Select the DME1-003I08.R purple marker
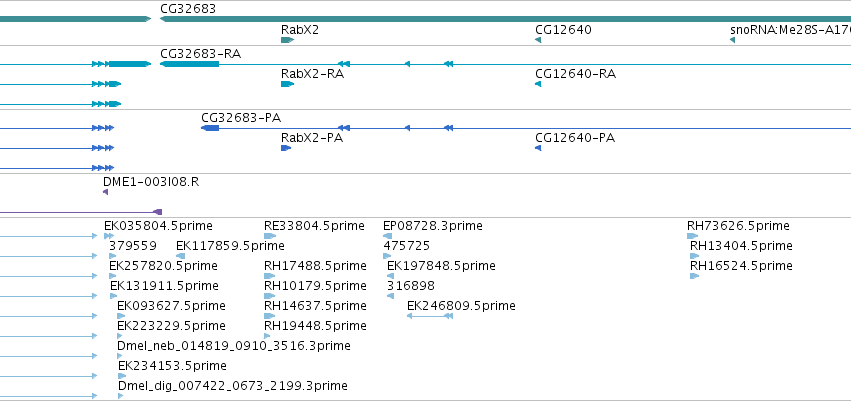 coord(105,192)
